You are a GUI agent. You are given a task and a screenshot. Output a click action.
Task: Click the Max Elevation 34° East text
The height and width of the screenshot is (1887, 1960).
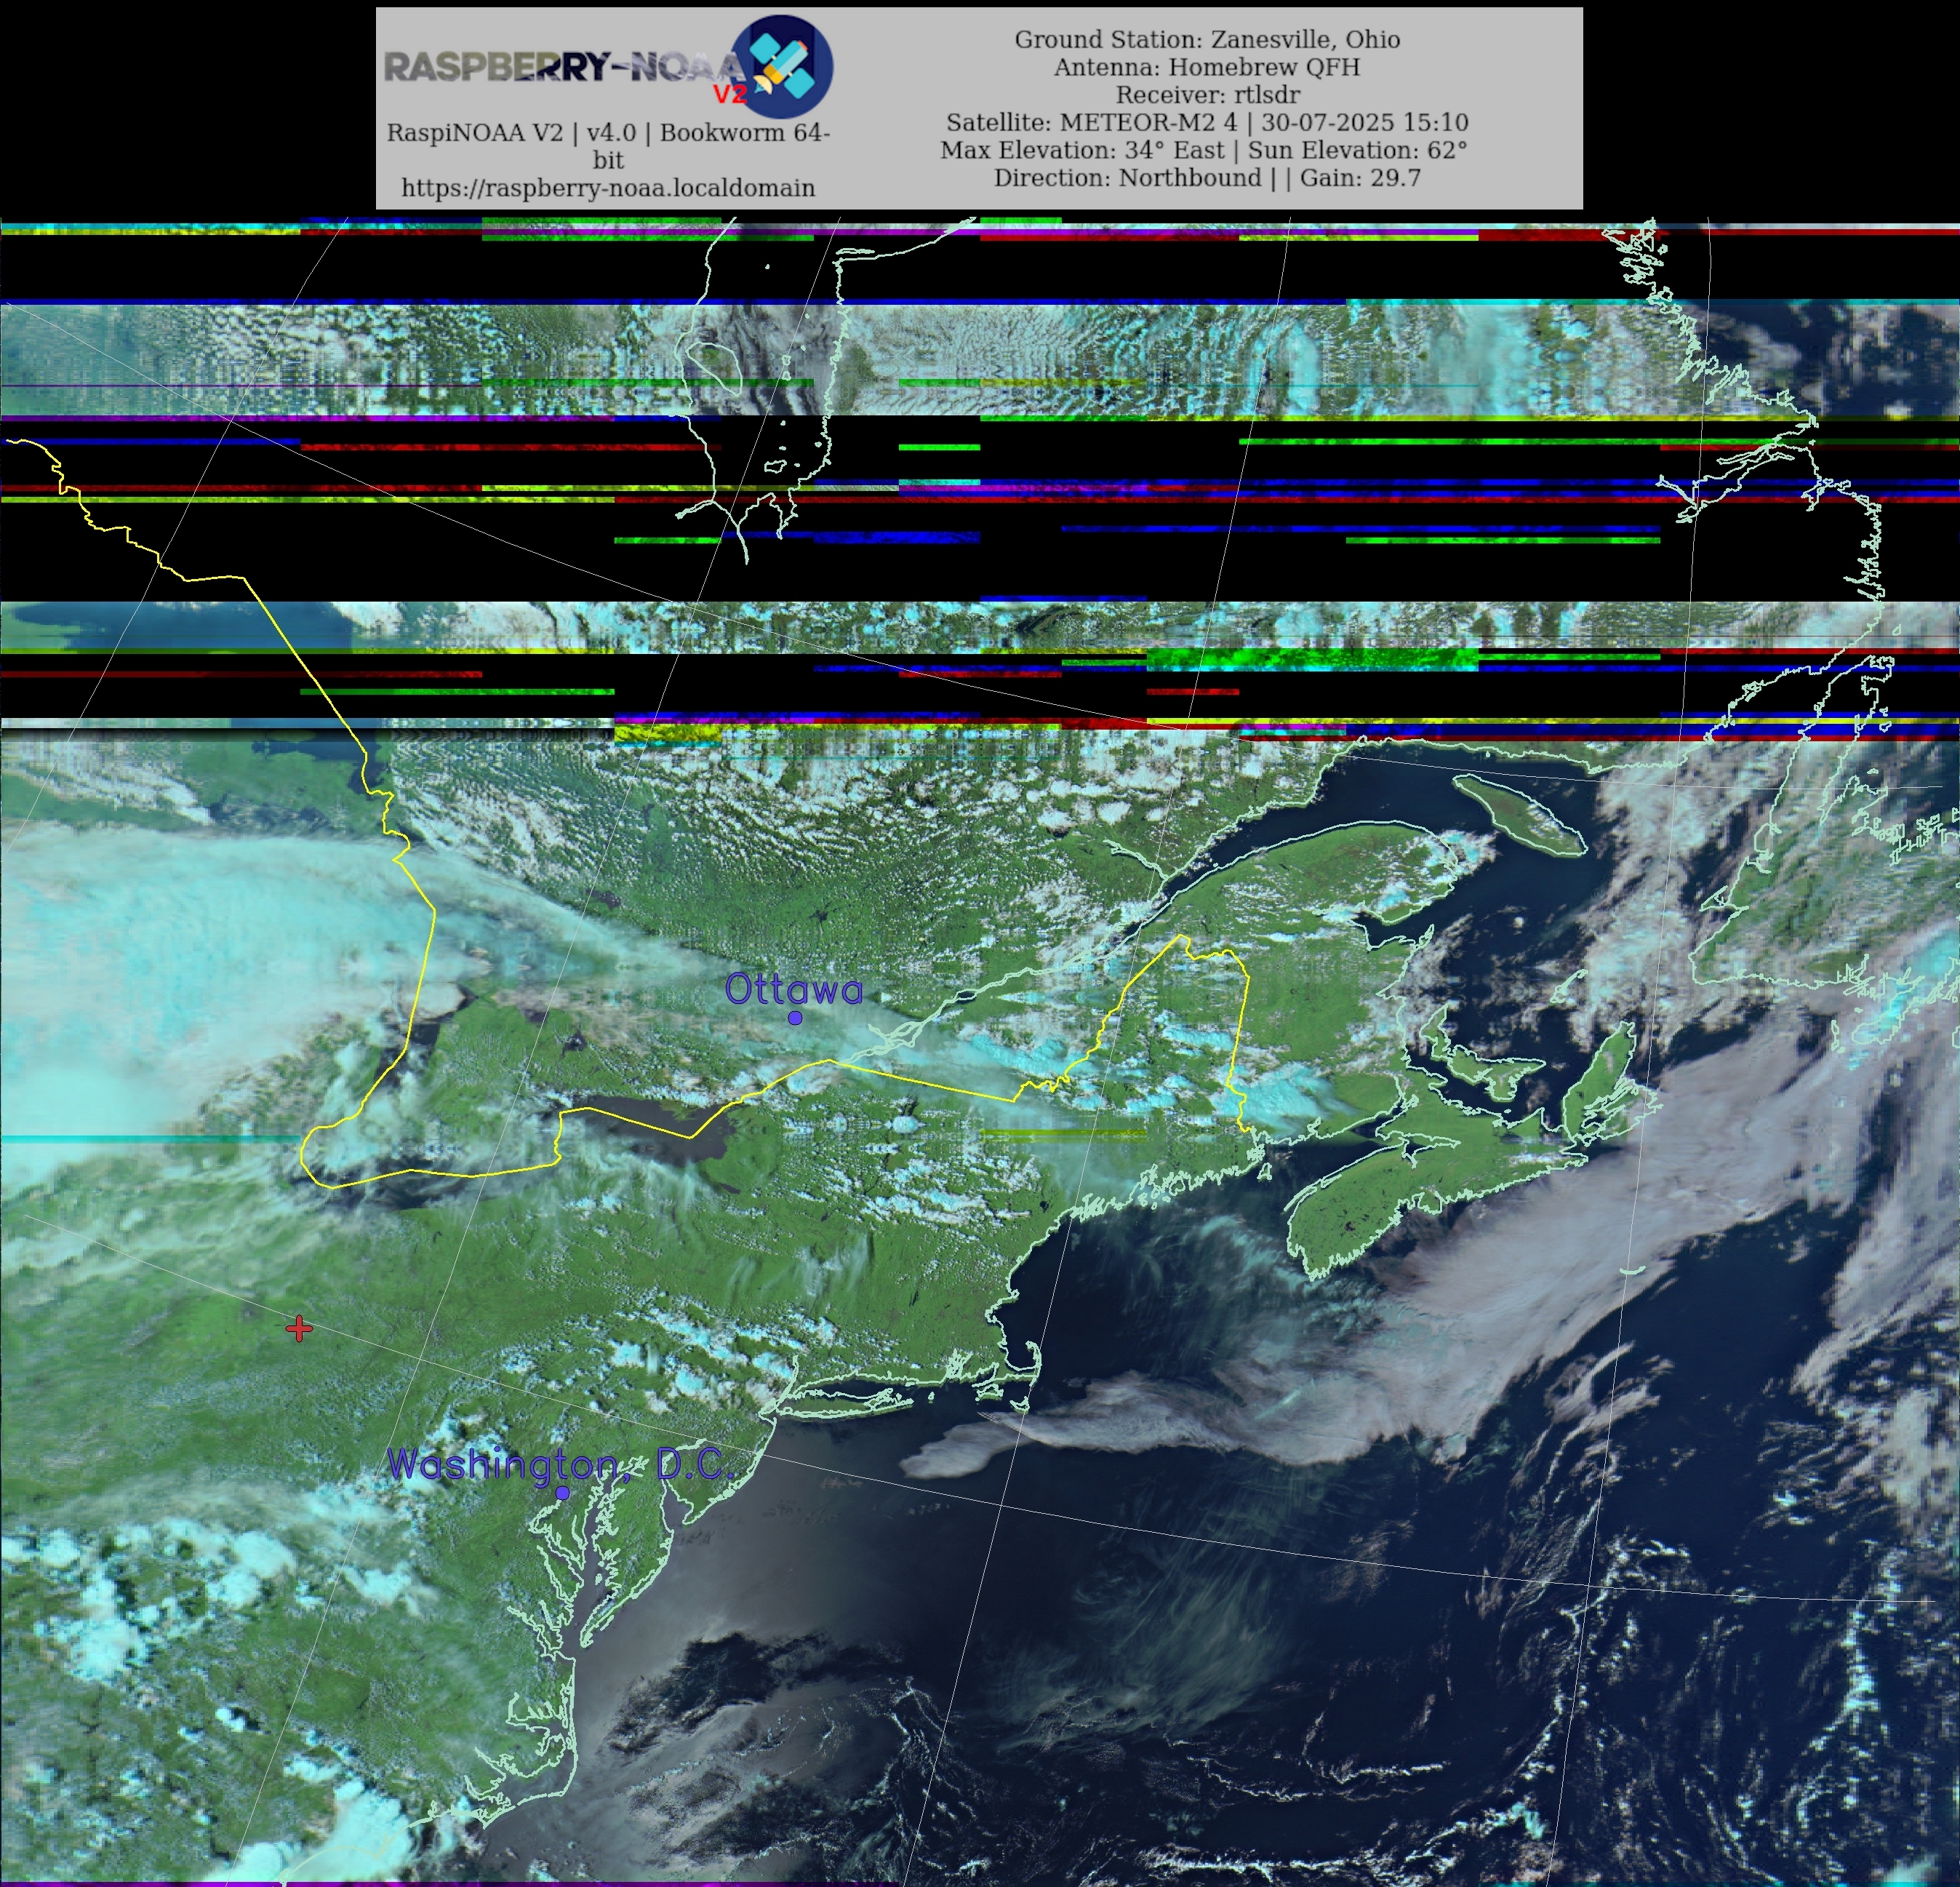[1082, 150]
